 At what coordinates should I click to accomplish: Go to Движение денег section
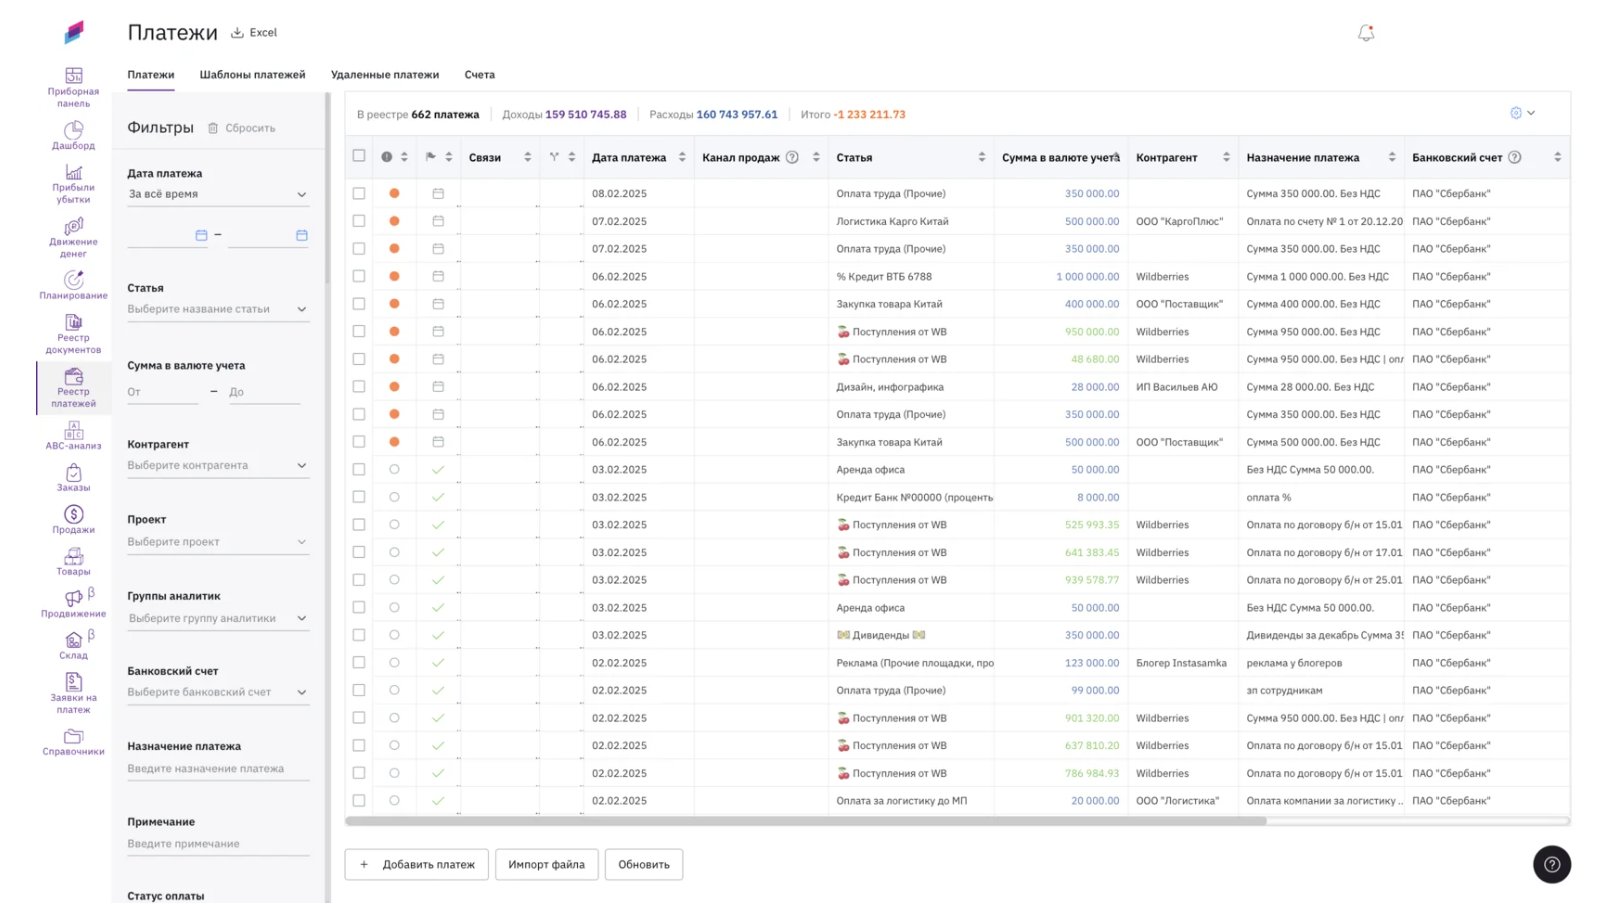click(73, 228)
